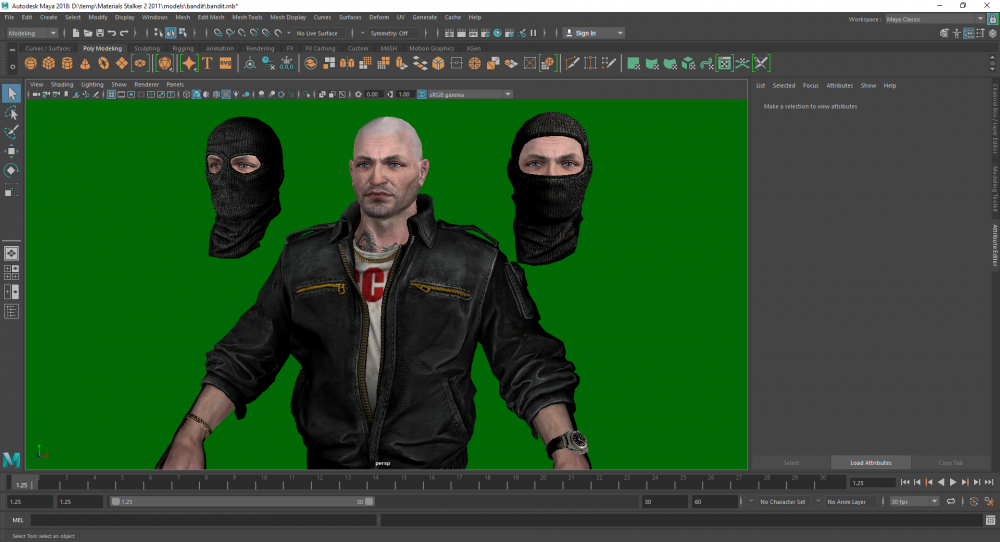The height and width of the screenshot is (542, 1000).
Task: Select the Paint Selection tool
Action: (11, 132)
